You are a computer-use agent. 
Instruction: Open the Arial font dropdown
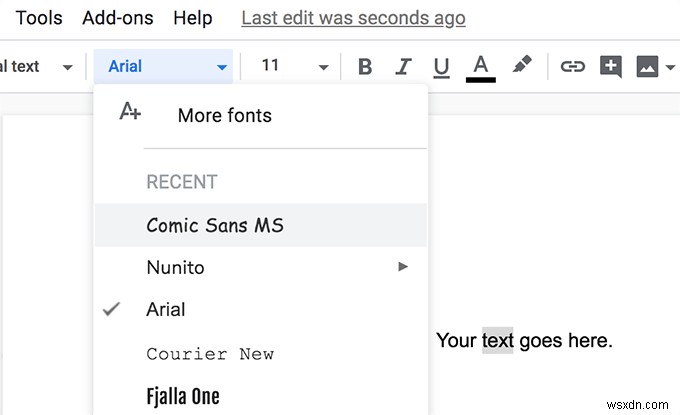[165, 67]
